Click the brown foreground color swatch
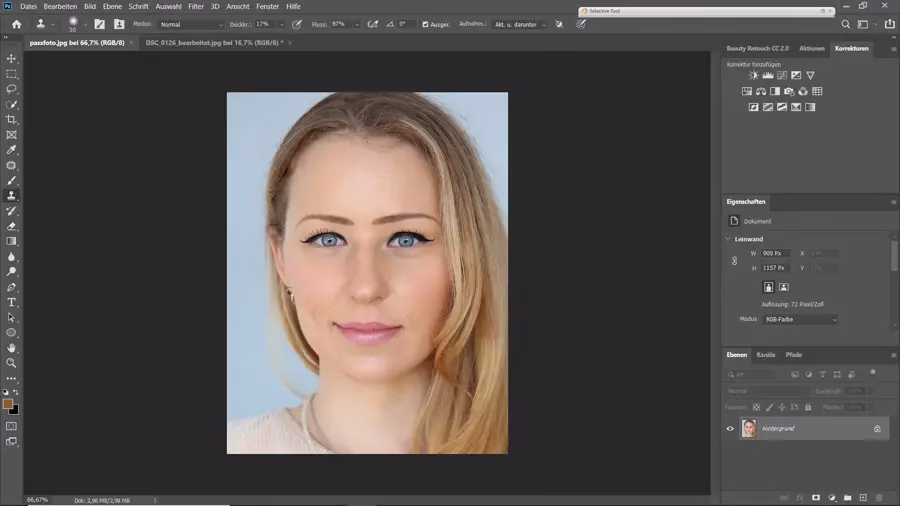This screenshot has width=900, height=506. (x=8, y=404)
